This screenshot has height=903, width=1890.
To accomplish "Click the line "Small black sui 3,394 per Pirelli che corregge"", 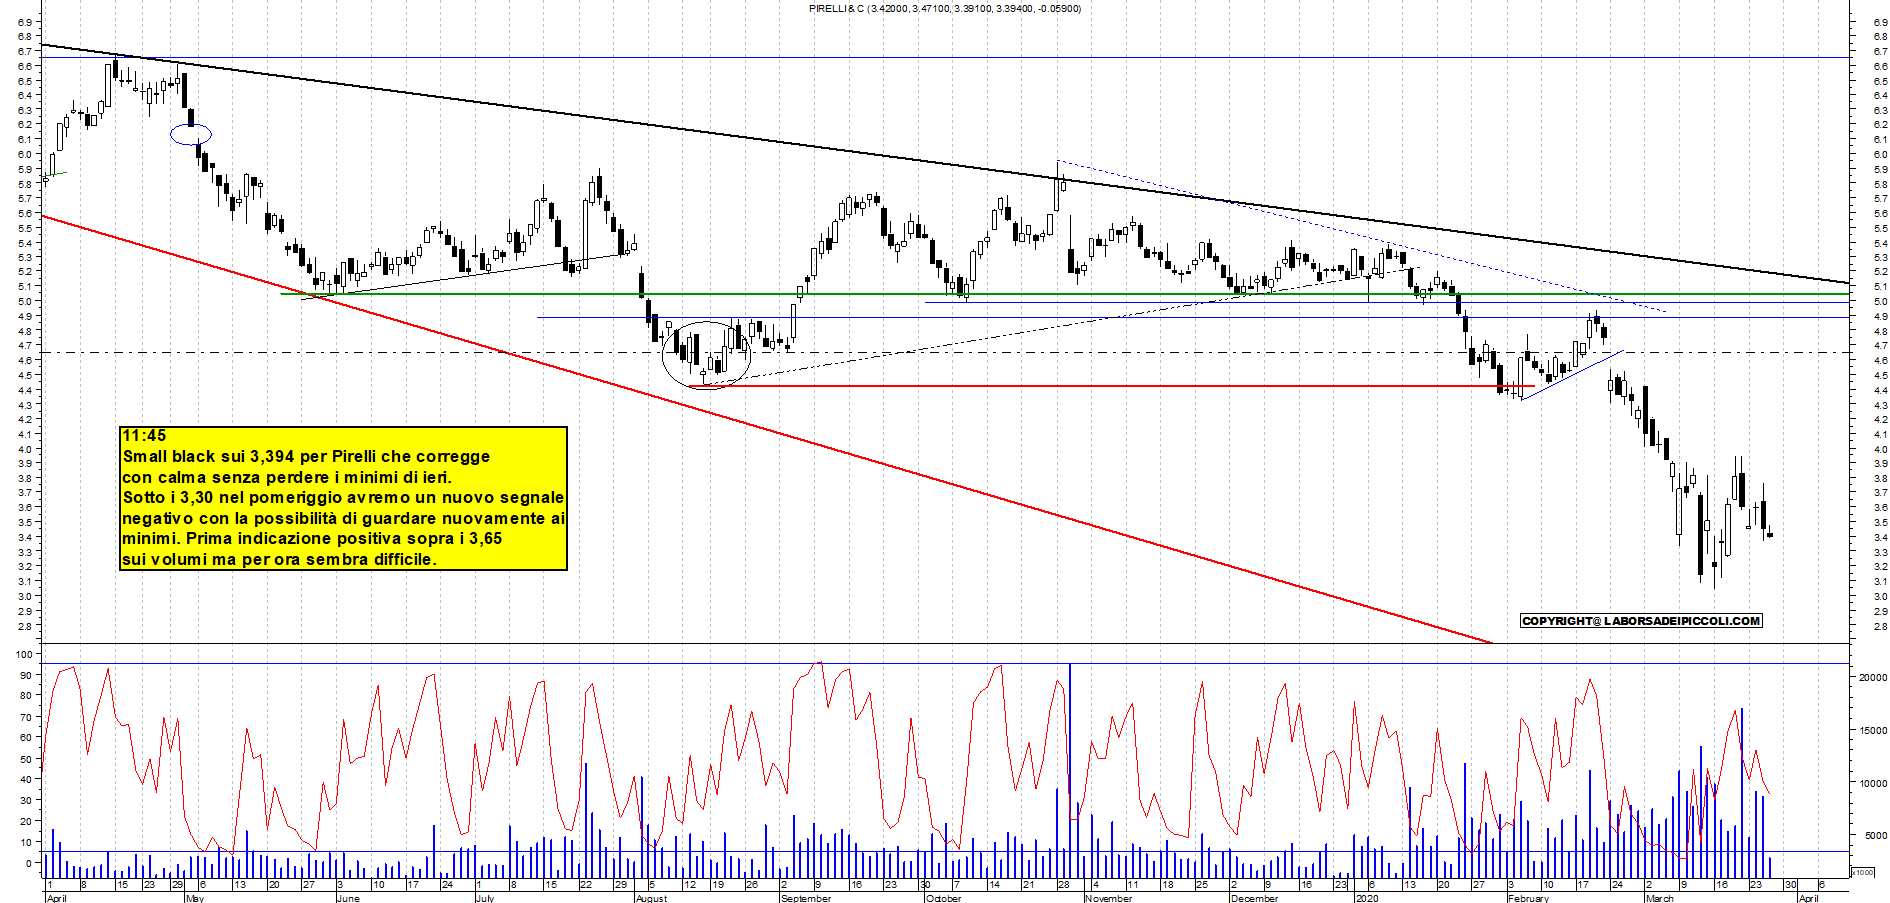I will click(306, 456).
